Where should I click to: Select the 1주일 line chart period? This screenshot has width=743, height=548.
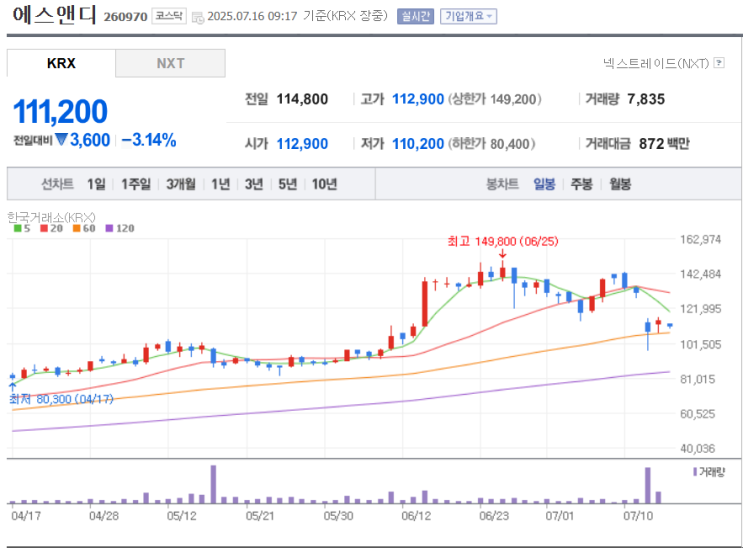136,184
